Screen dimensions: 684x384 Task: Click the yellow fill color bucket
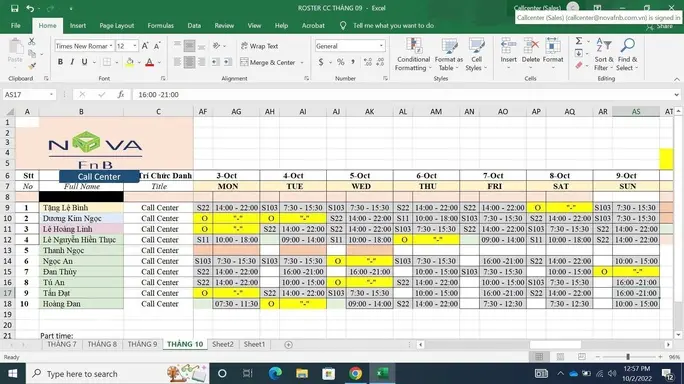(130, 62)
